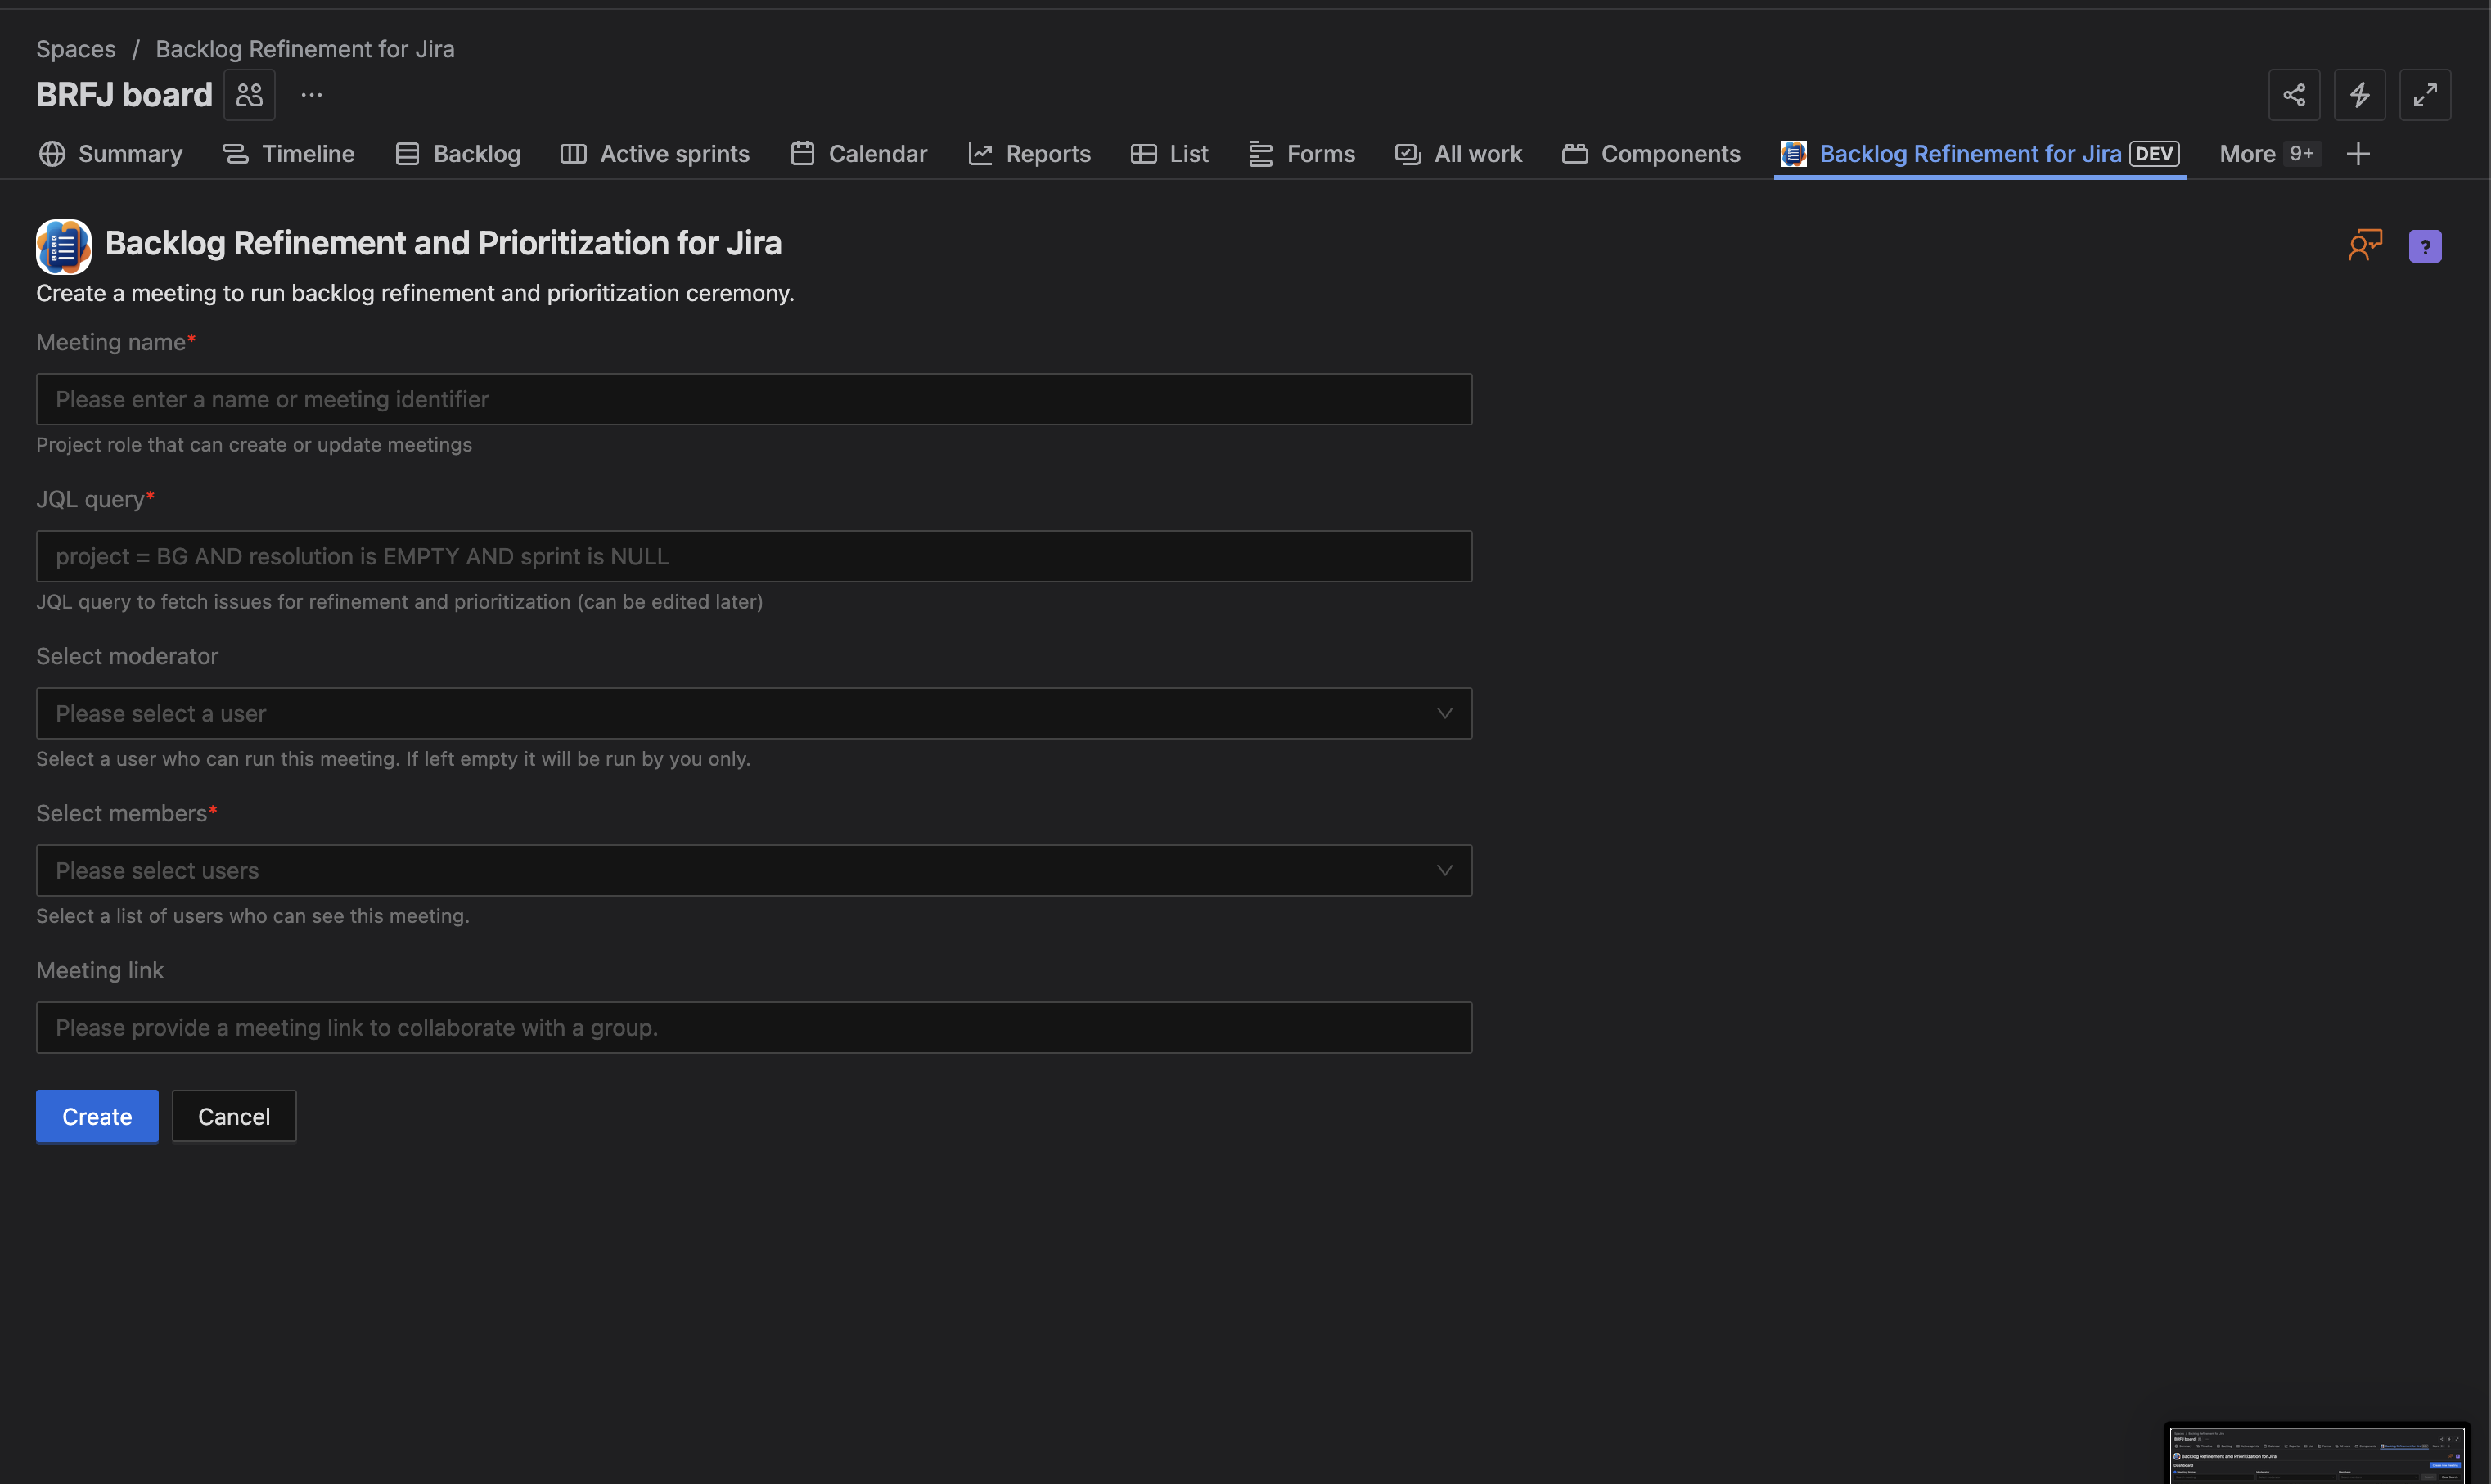Click the share icon at top right
Image resolution: width=2491 pixels, height=1484 pixels.
[x=2293, y=95]
